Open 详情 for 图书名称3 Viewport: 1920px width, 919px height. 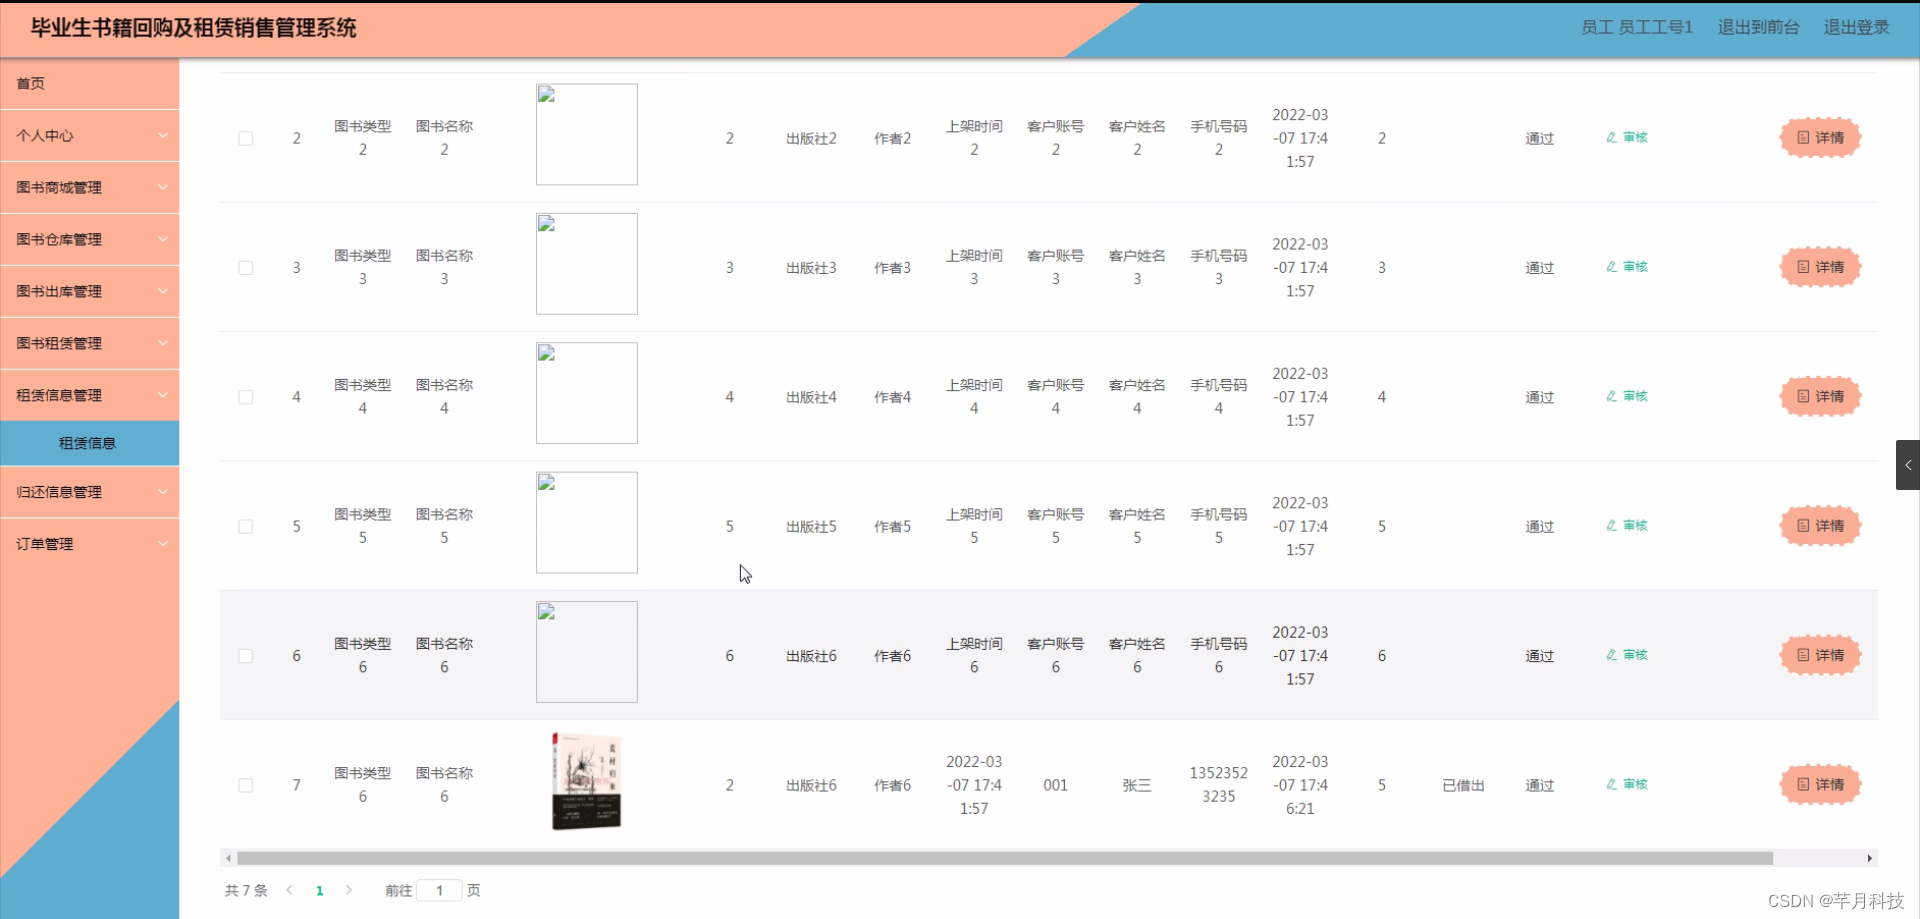click(x=1820, y=267)
